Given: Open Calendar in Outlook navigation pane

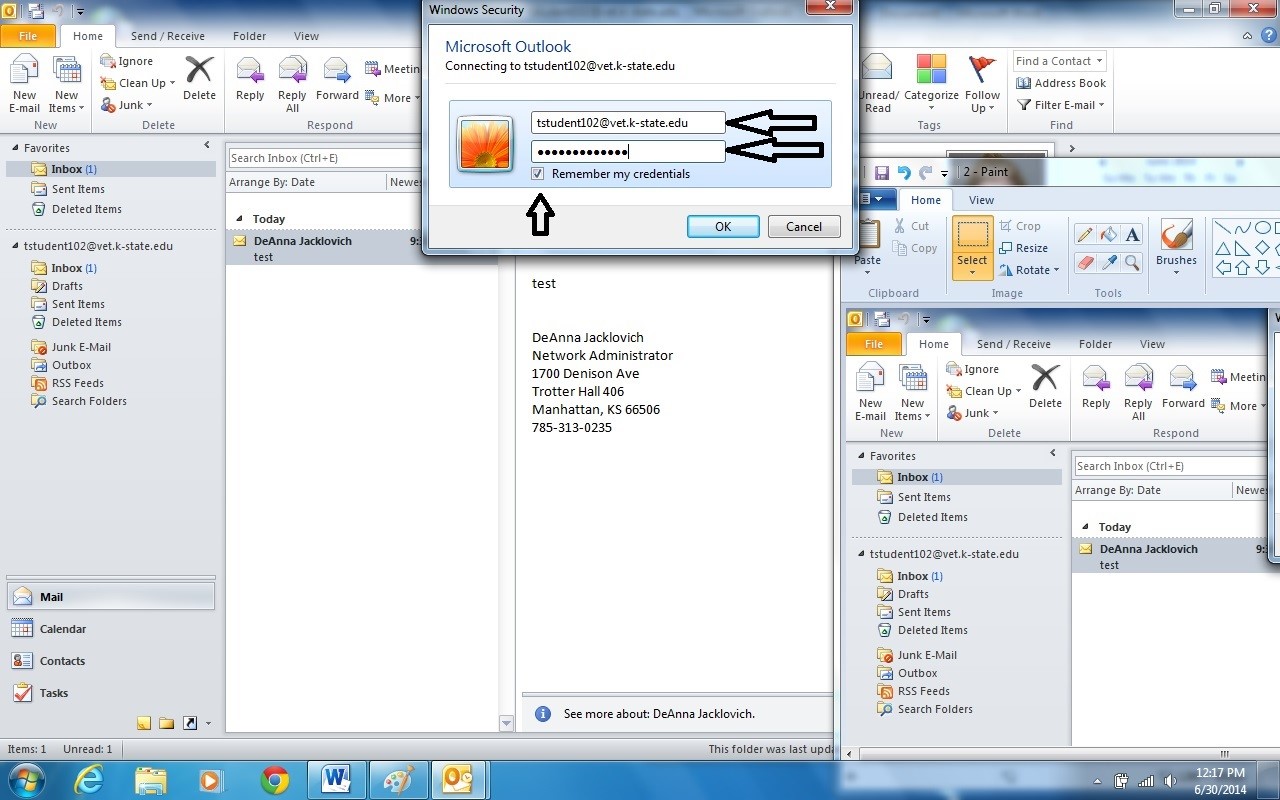Looking at the screenshot, I should tap(110, 629).
